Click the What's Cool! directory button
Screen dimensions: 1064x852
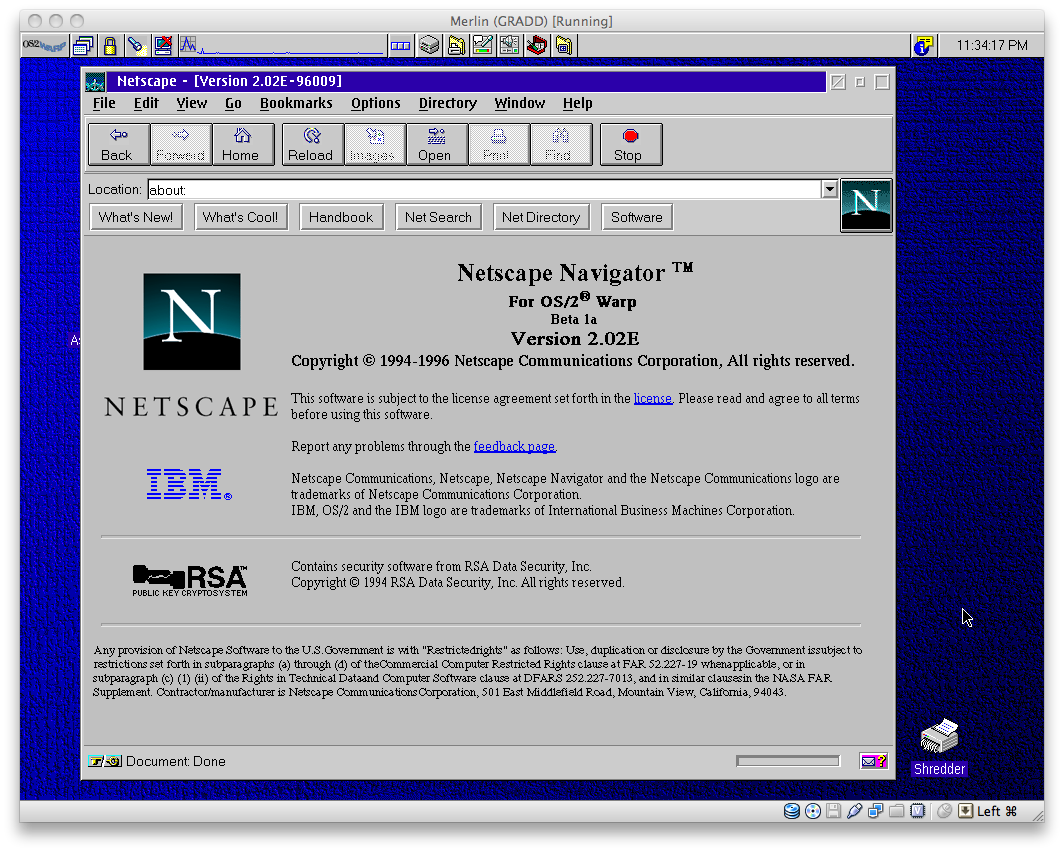tap(240, 217)
